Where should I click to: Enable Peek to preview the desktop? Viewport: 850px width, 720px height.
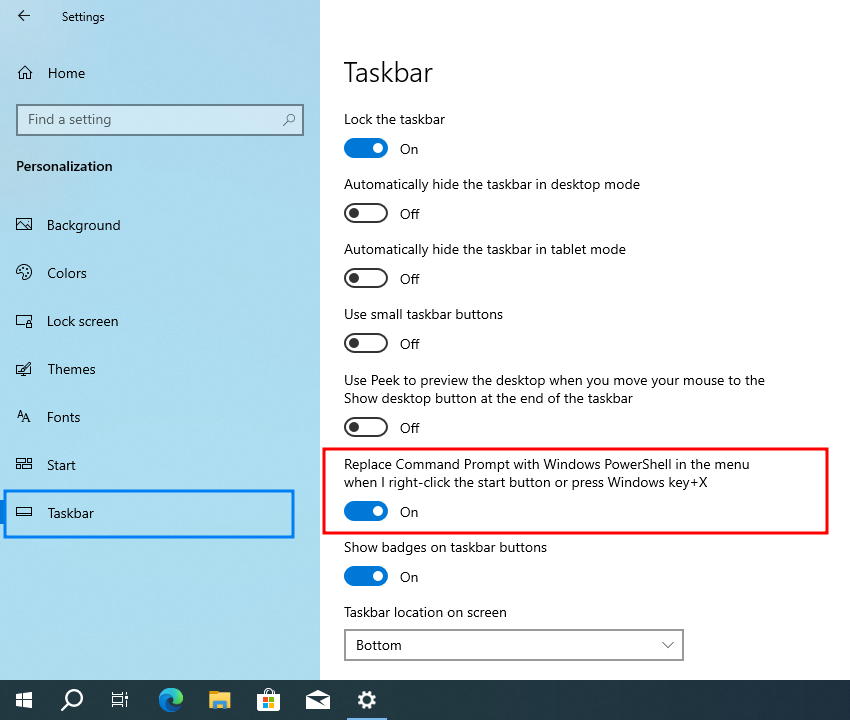pyautogui.click(x=366, y=427)
